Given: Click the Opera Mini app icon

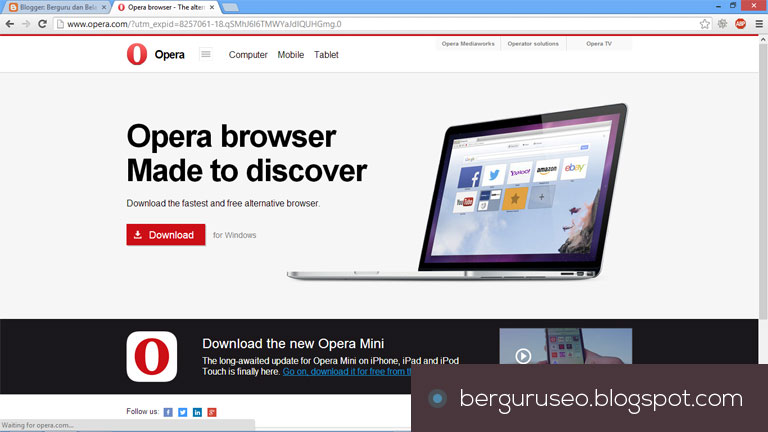Looking at the screenshot, I should pyautogui.click(x=152, y=357).
